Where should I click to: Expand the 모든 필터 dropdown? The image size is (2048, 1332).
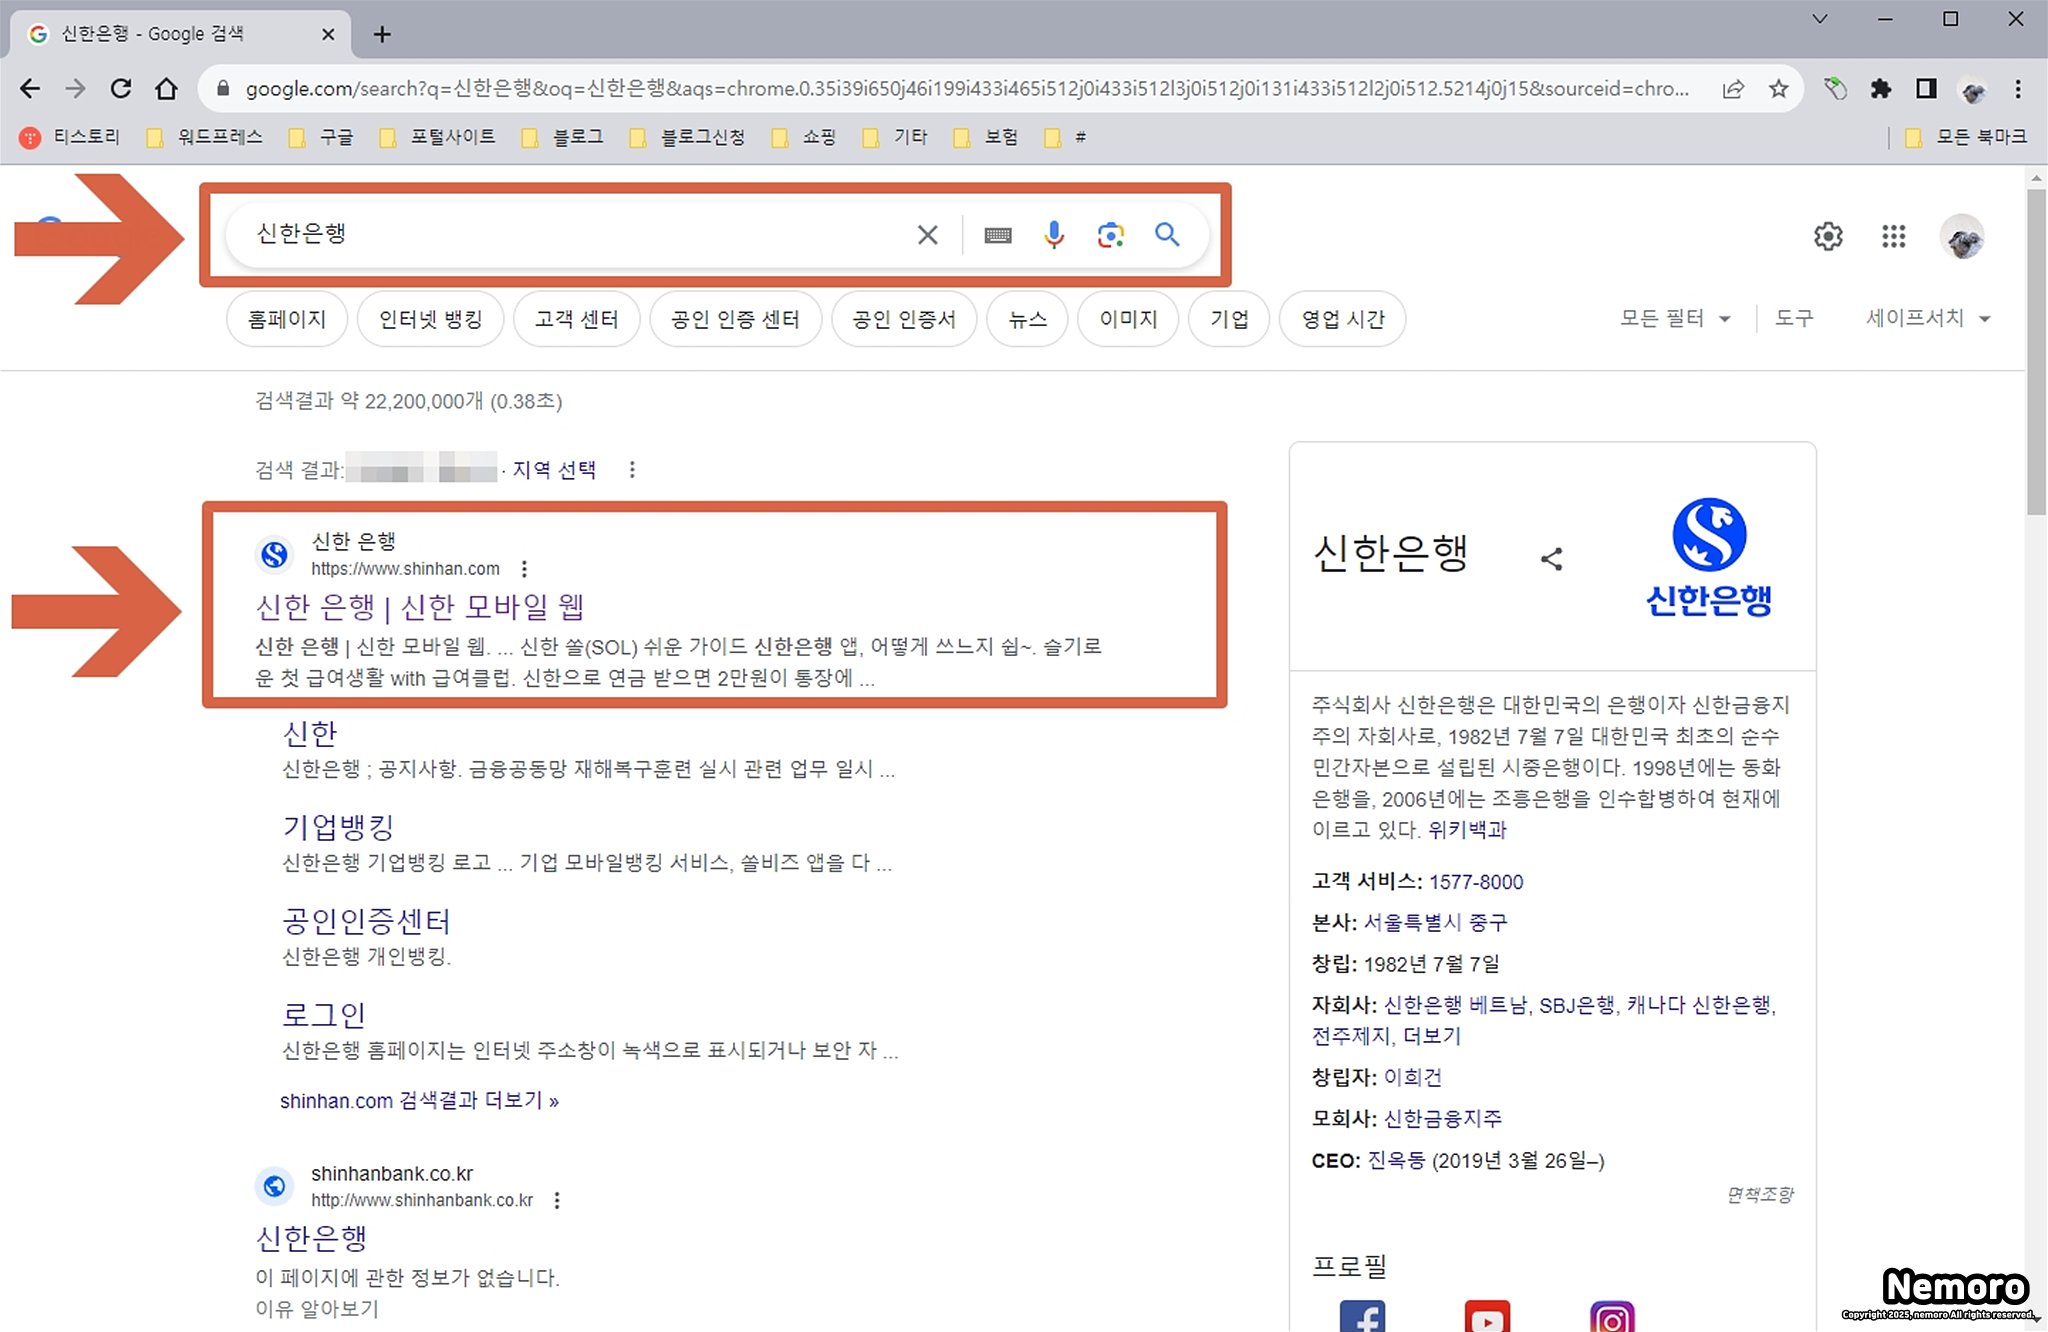1675,319
